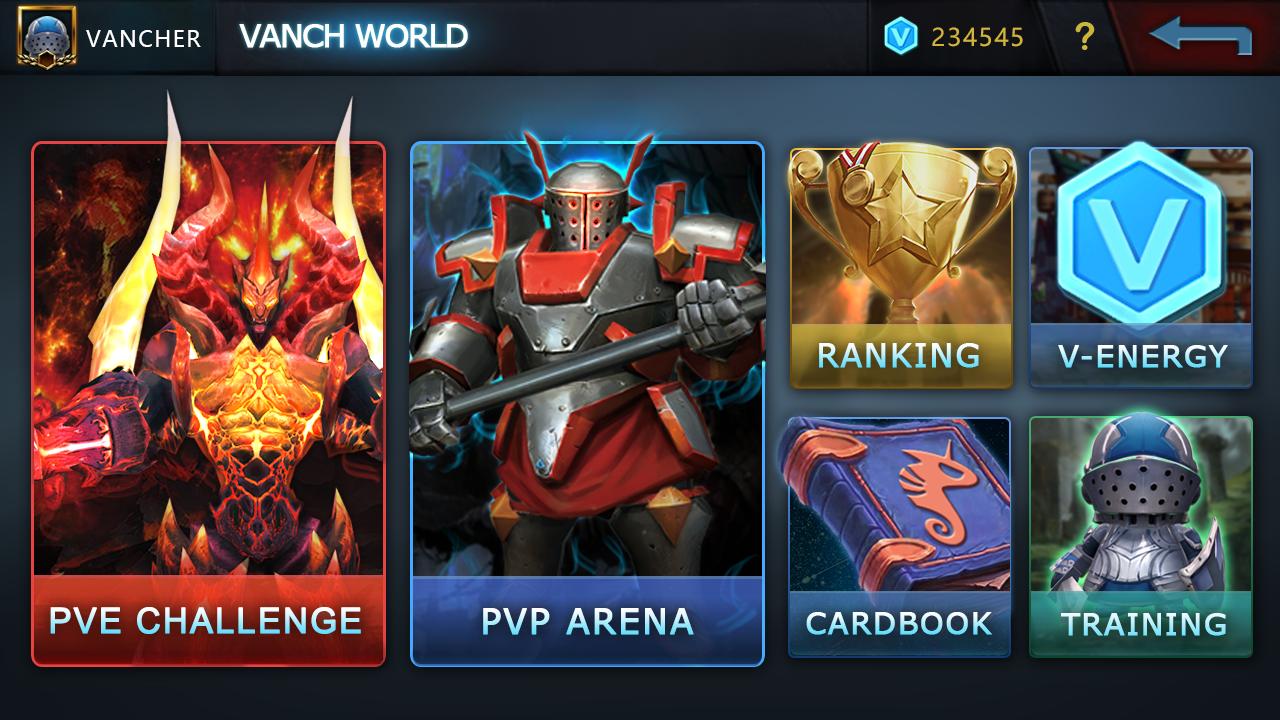The width and height of the screenshot is (1280, 720).
Task: Click the 234545 currency balance
Action: pos(977,37)
